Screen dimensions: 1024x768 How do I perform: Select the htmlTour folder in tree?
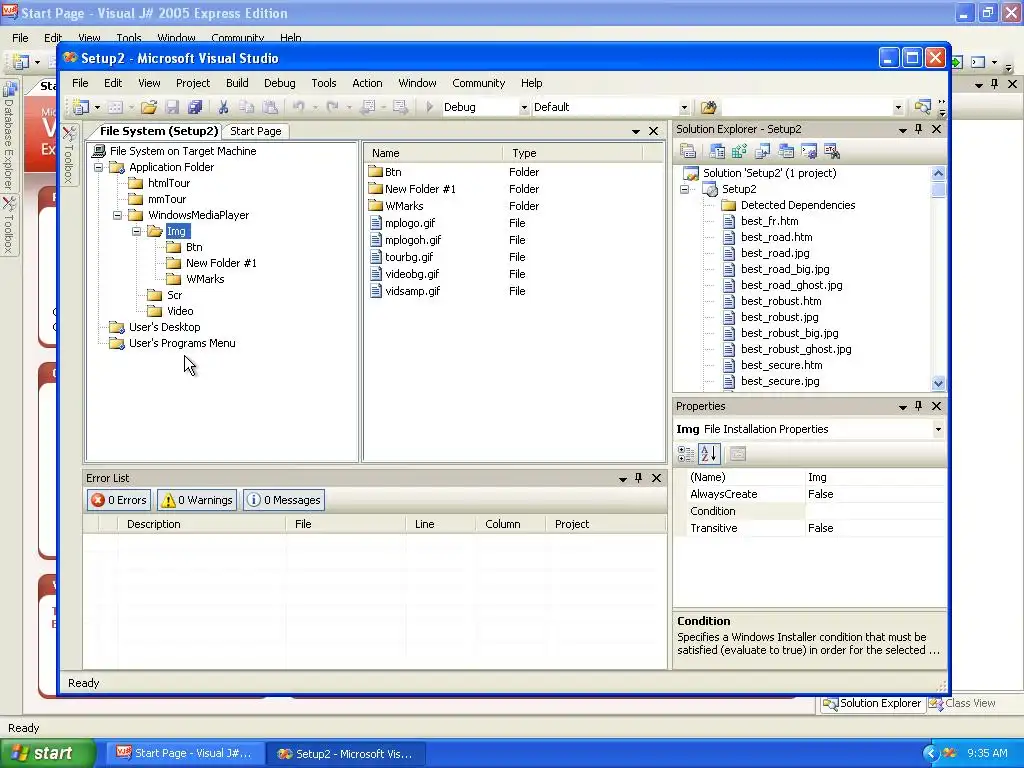[x=168, y=184]
